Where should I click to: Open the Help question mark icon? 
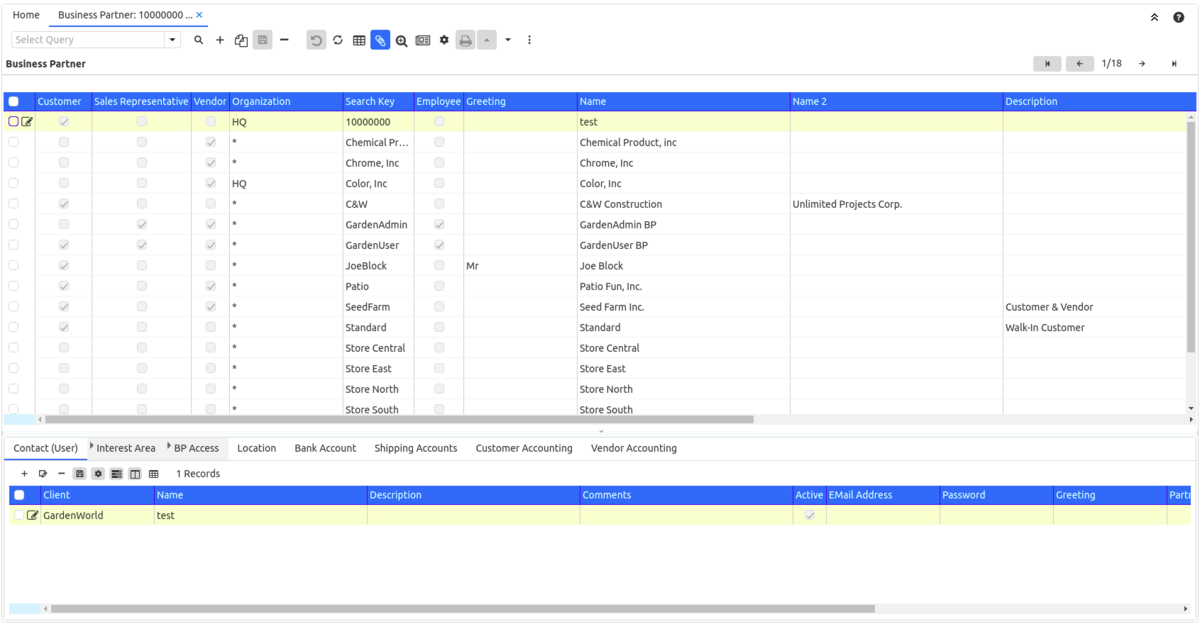tap(1179, 17)
